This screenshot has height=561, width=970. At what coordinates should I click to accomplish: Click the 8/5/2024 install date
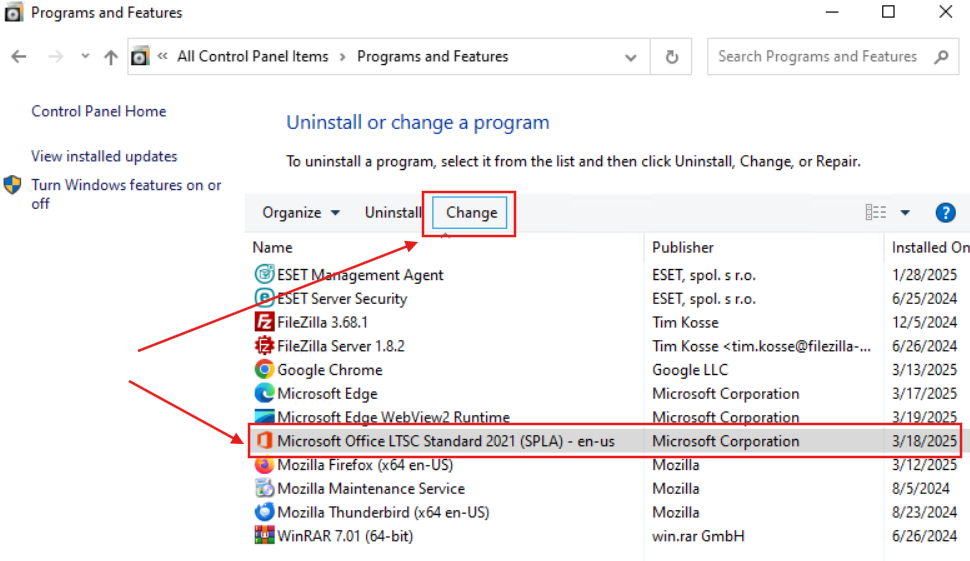(x=921, y=489)
